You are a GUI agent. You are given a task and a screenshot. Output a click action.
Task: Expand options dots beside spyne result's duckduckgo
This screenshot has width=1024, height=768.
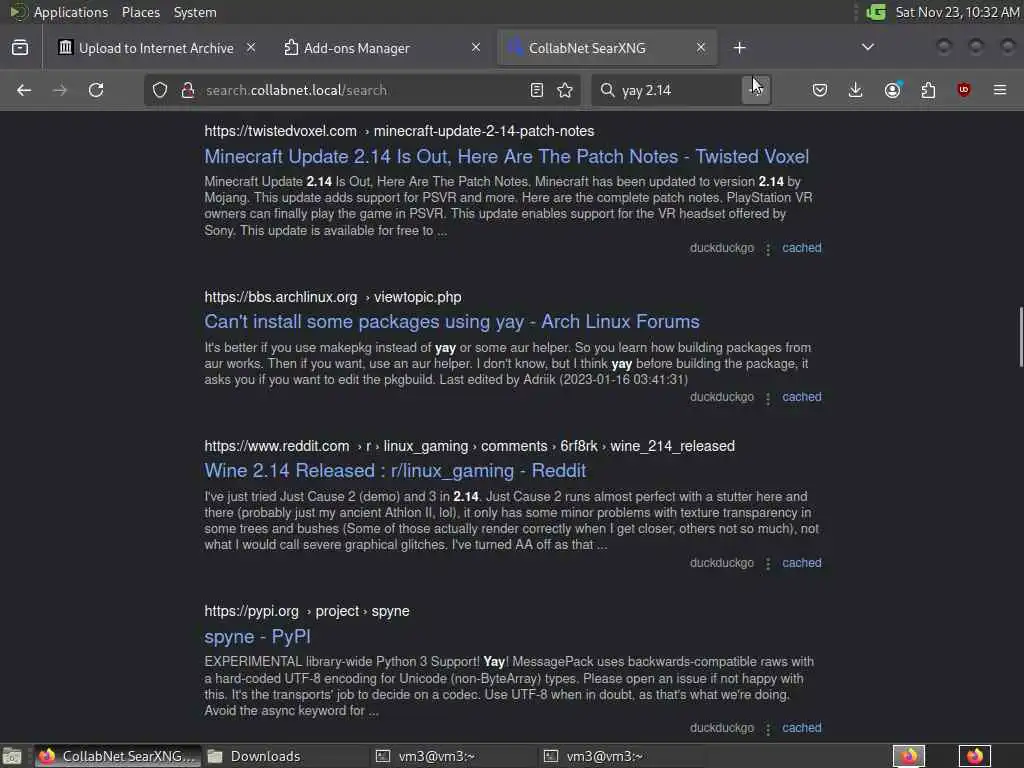pyautogui.click(x=768, y=729)
